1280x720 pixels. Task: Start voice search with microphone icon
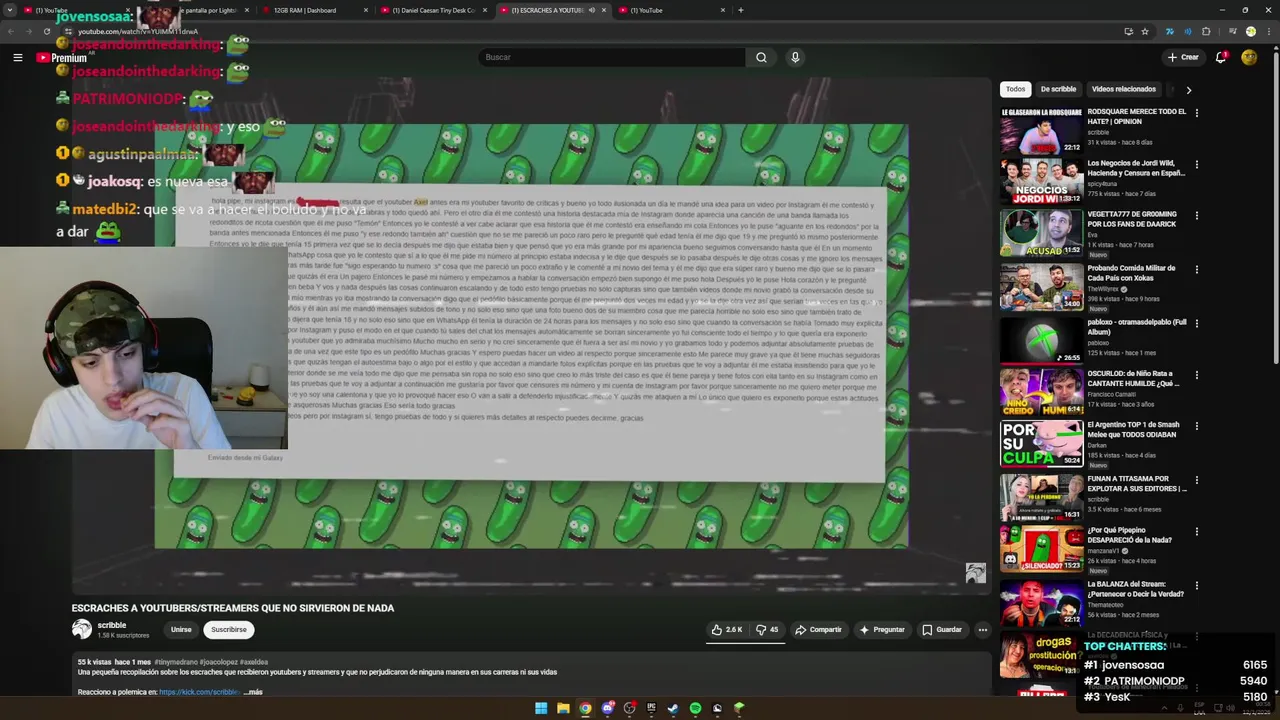(x=795, y=57)
